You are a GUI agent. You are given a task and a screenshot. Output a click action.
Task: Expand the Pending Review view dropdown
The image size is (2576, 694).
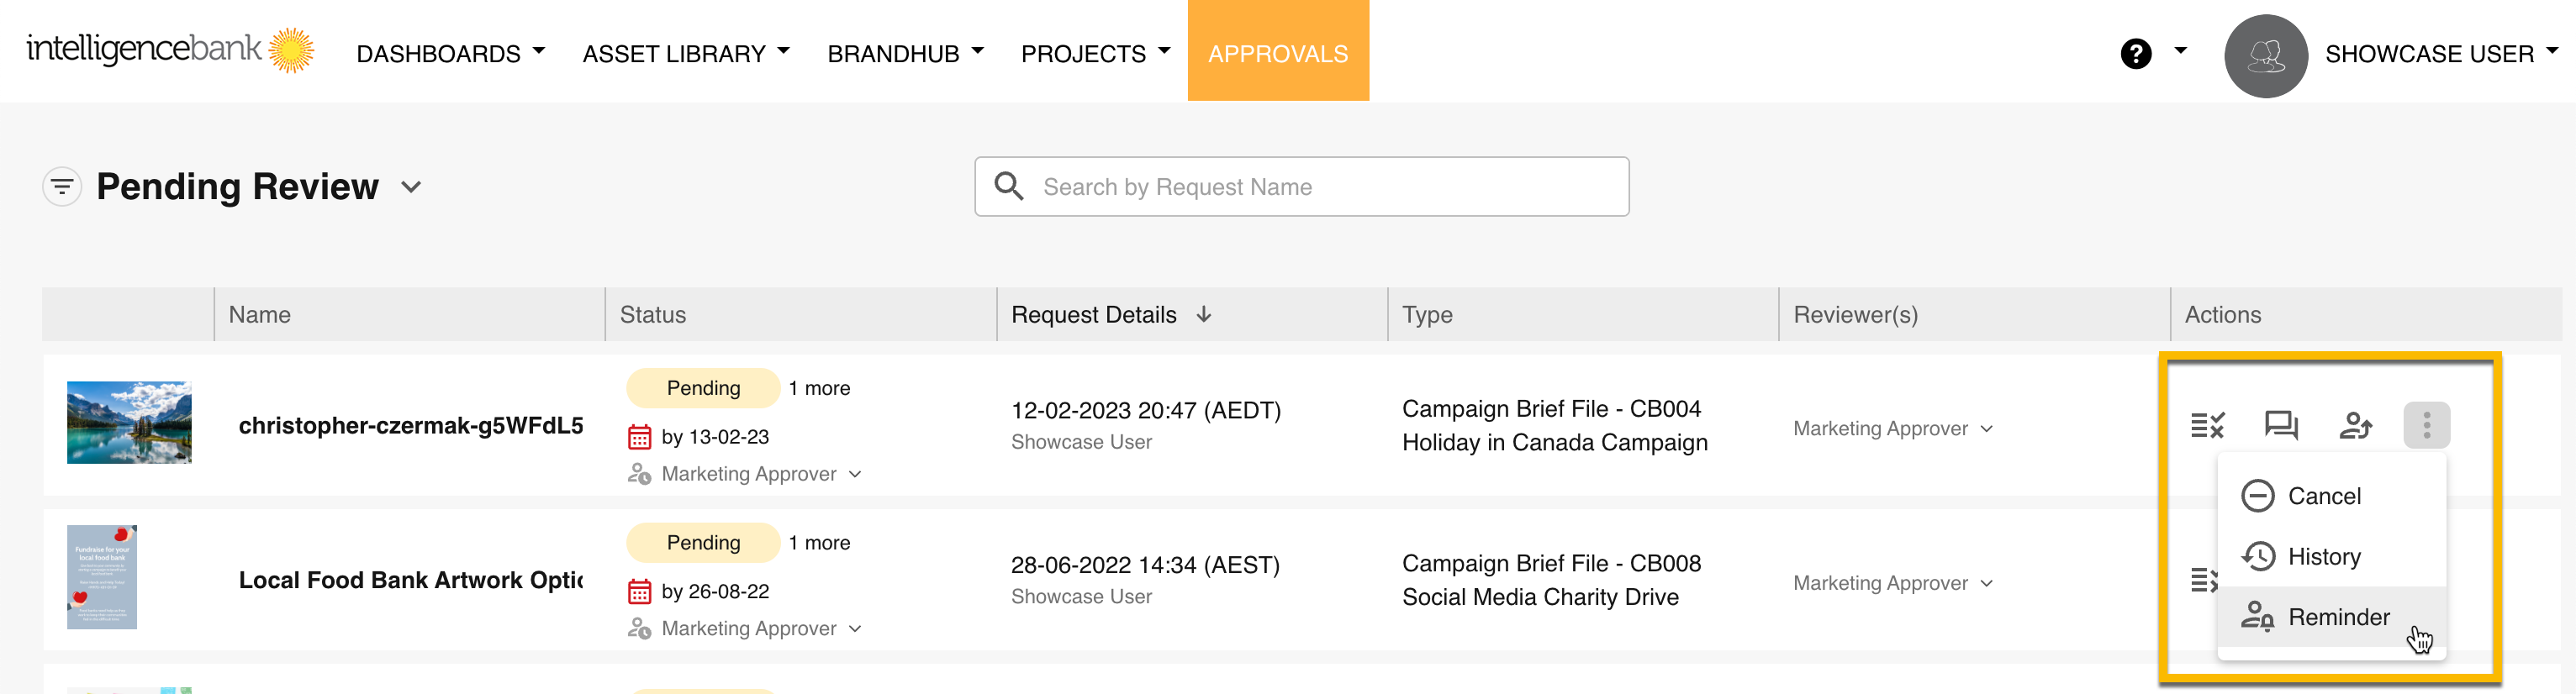(411, 187)
